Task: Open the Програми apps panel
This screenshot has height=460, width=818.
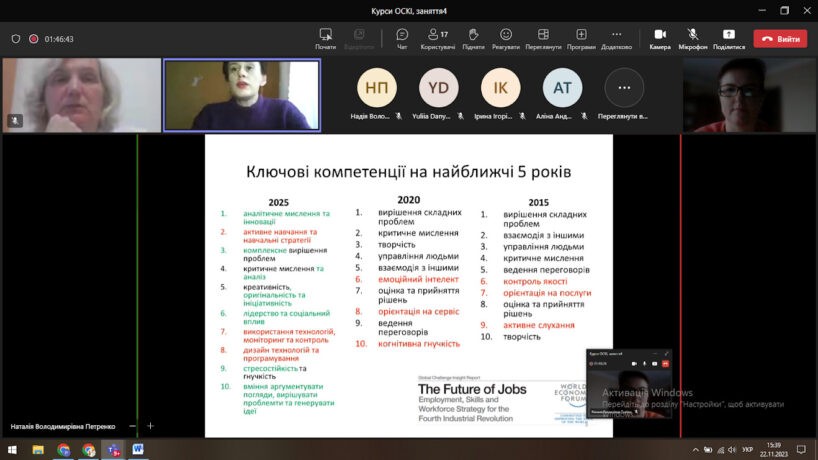Action: point(581,38)
